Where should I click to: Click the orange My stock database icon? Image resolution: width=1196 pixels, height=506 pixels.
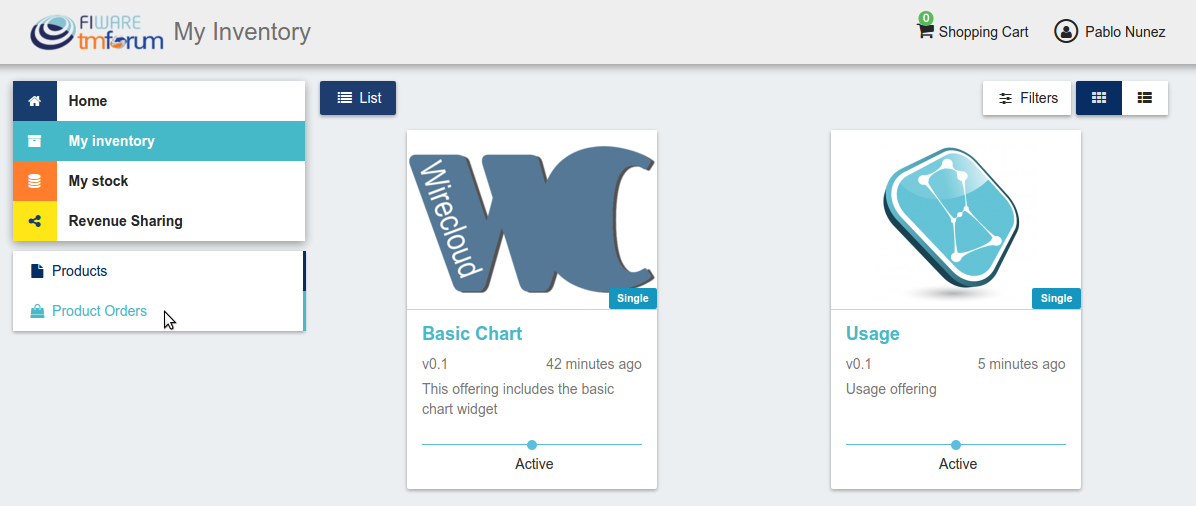coord(34,181)
